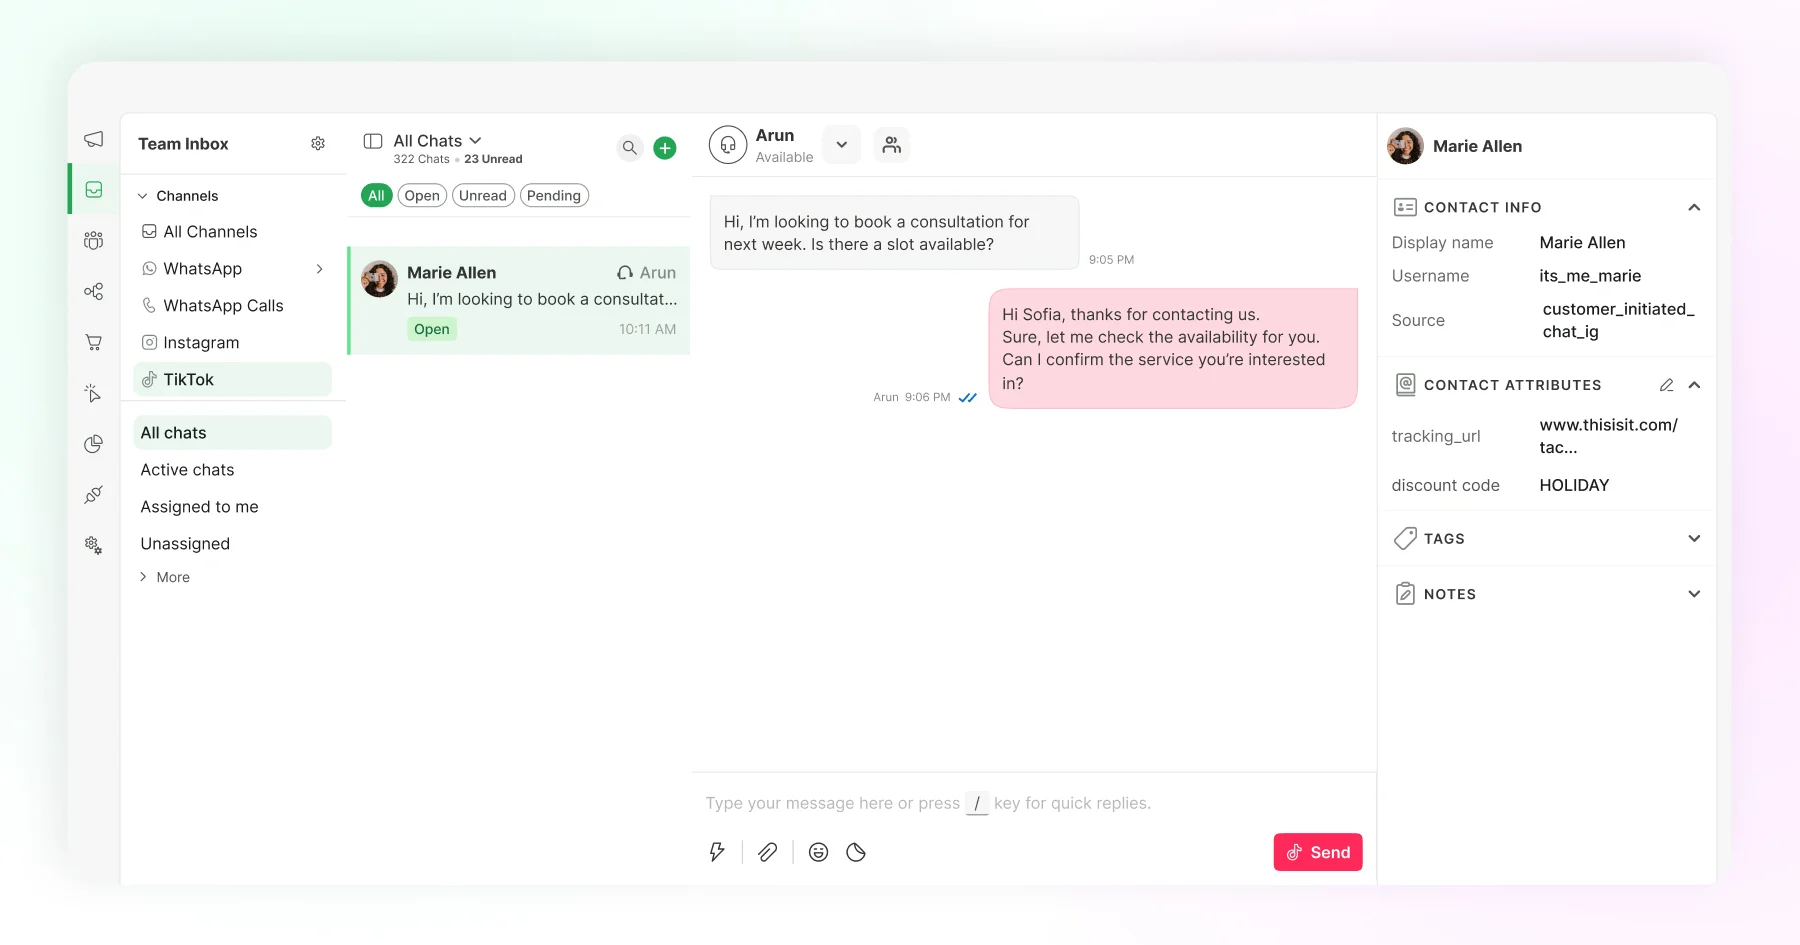The width and height of the screenshot is (1800, 945).
Task: Open the Flows nodes sidebar icon
Action: 94,291
